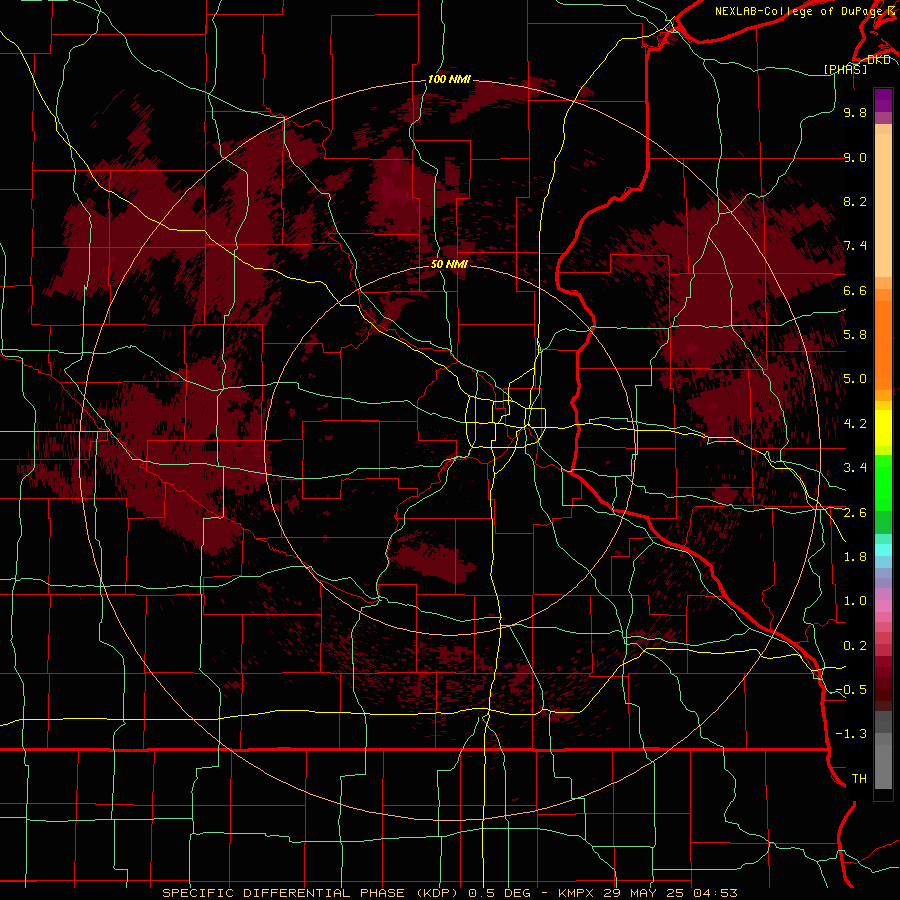Click the 0.2 value on the color scale

(x=855, y=646)
